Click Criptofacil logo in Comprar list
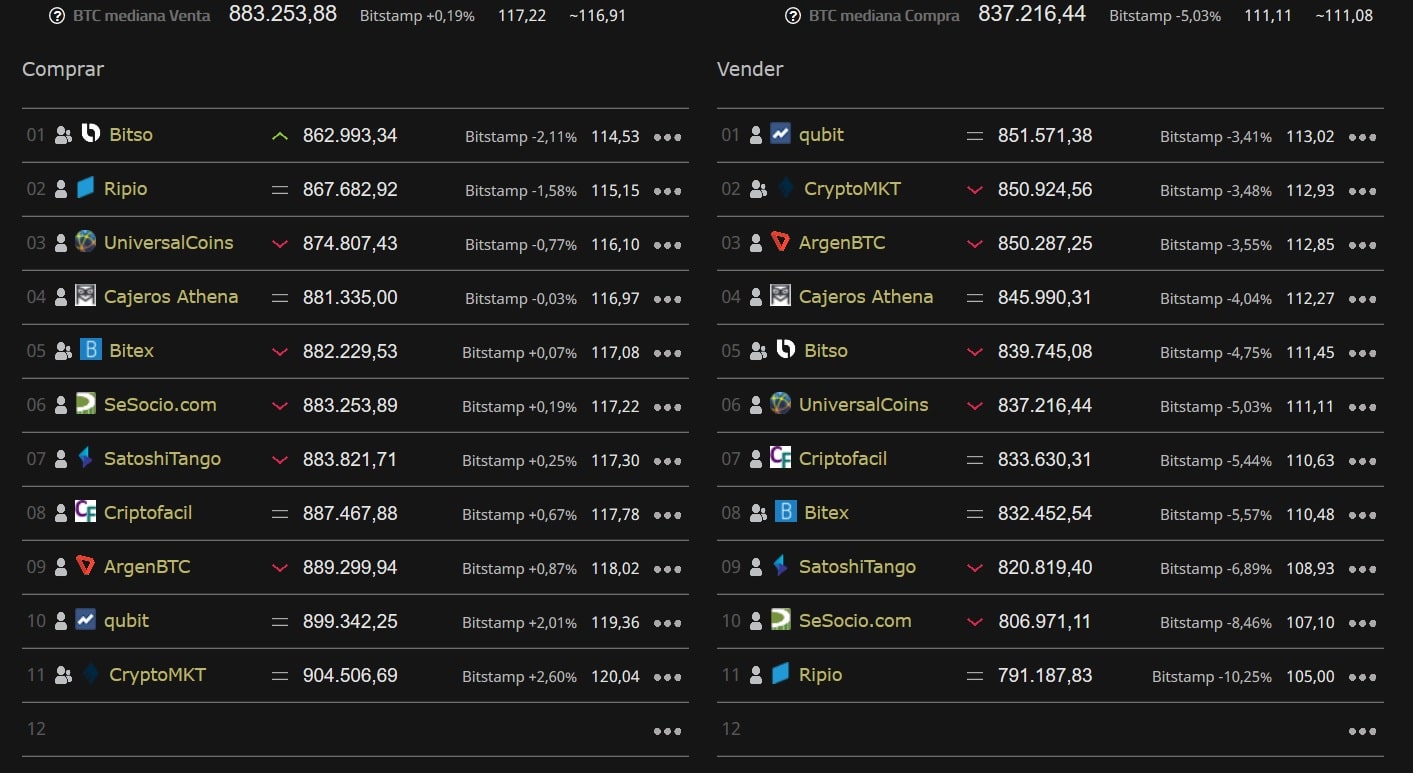 (x=85, y=511)
